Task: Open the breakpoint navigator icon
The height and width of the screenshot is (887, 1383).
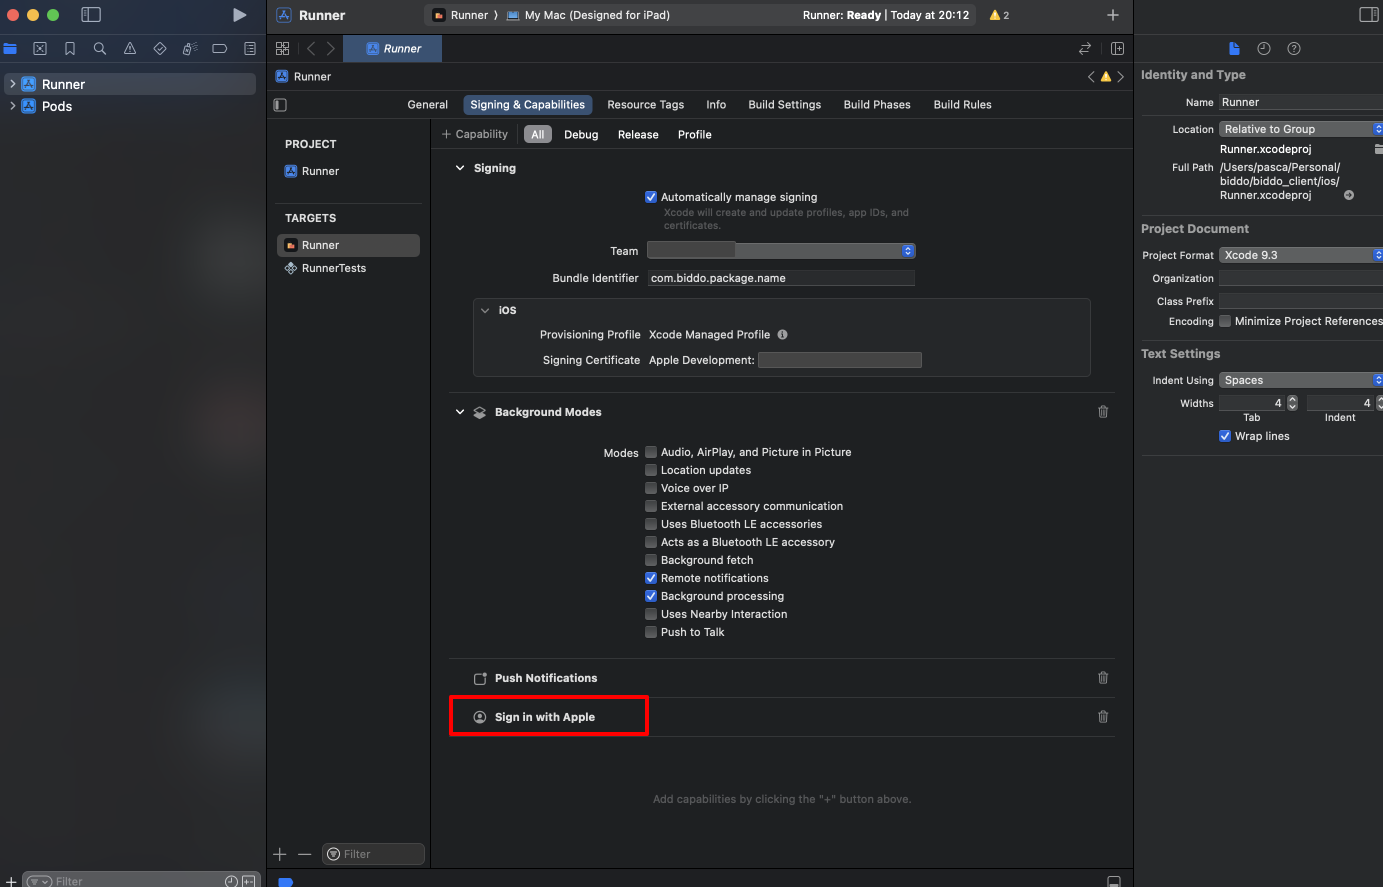Action: tap(220, 49)
